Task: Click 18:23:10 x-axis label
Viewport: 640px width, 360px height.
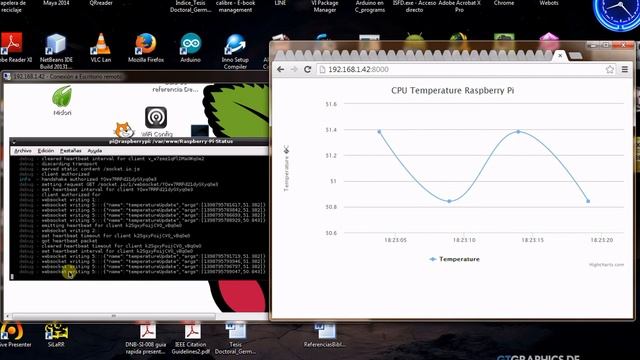Action: coord(464,240)
